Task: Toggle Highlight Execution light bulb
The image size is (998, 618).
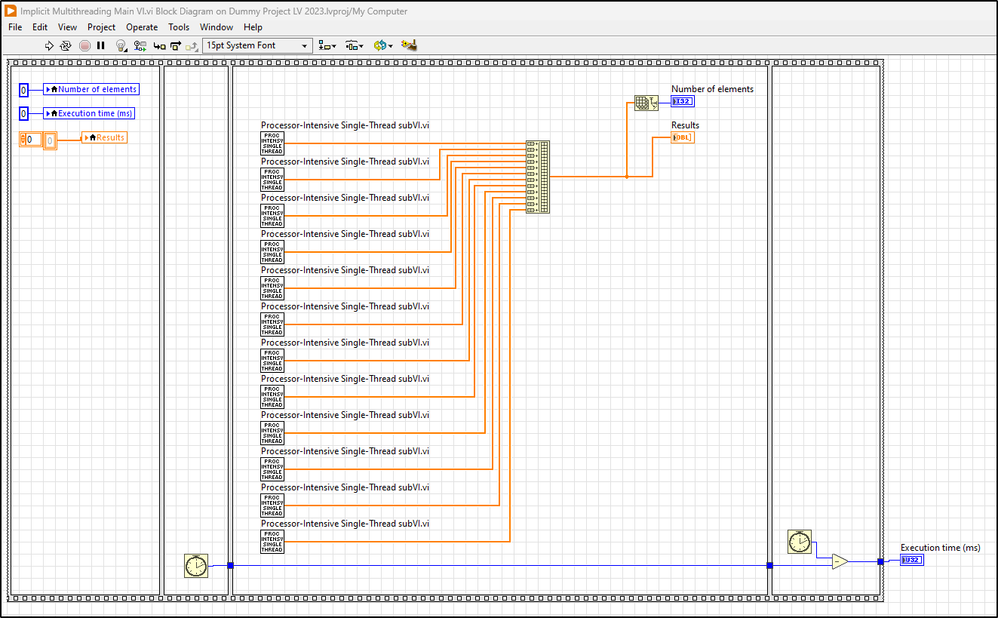Action: coord(121,45)
